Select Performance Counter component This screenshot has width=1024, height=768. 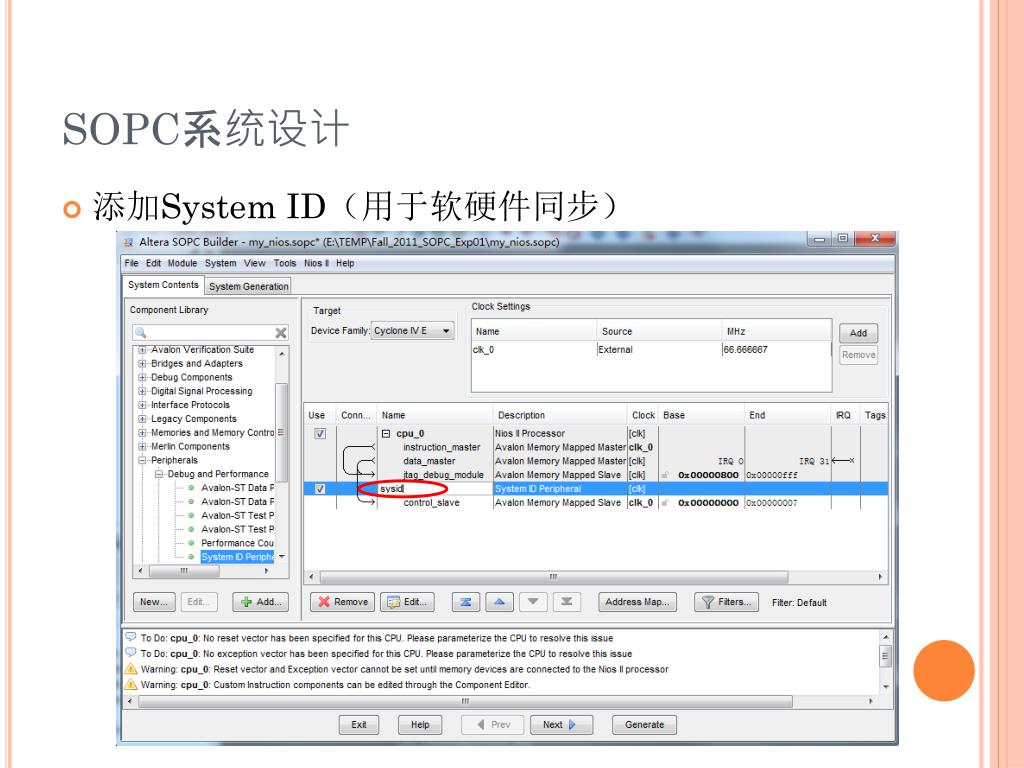237,543
